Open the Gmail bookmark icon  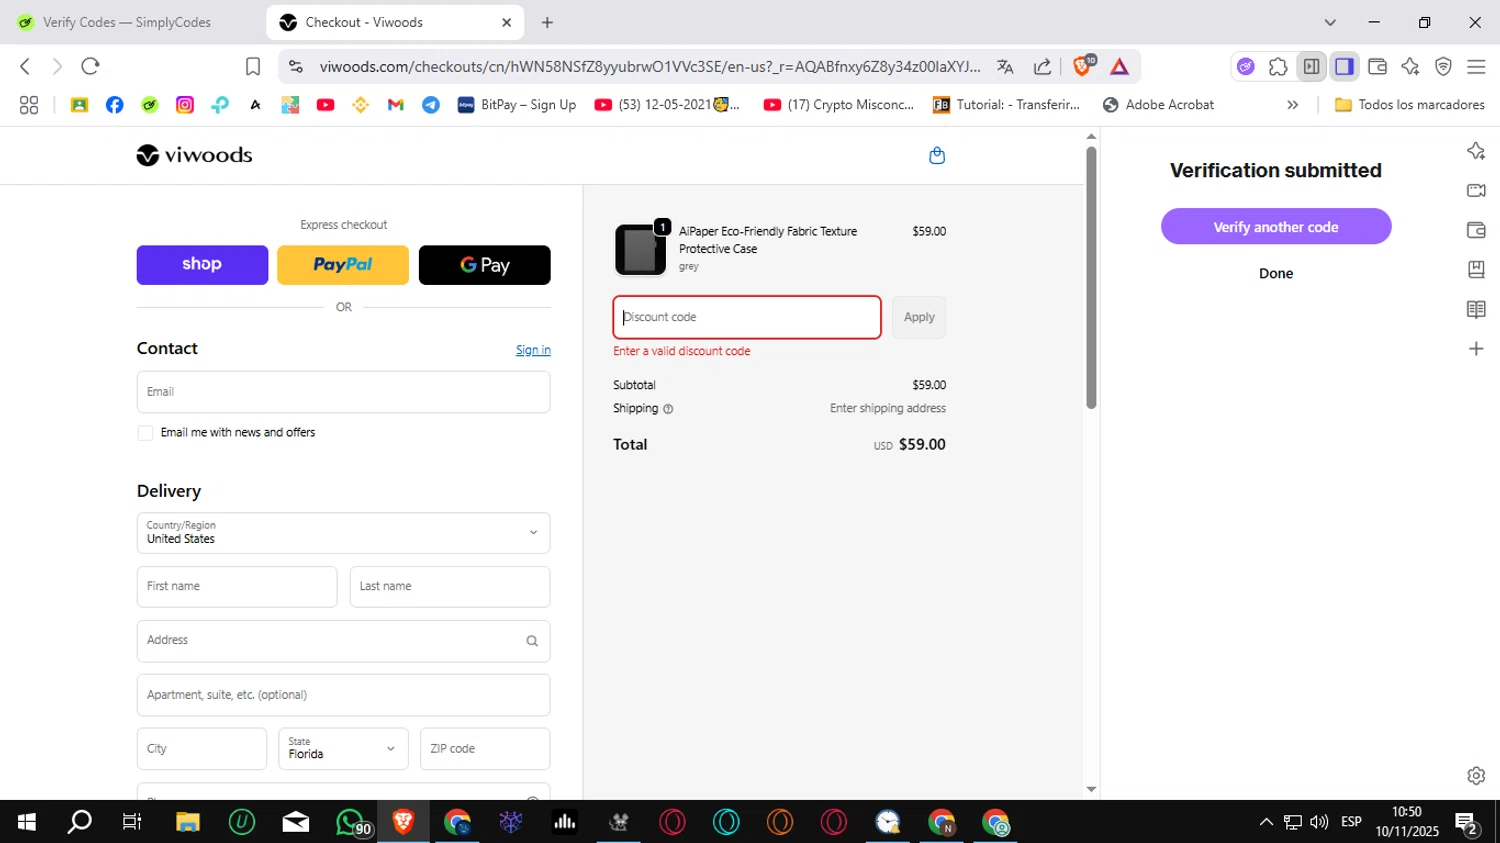(396, 105)
